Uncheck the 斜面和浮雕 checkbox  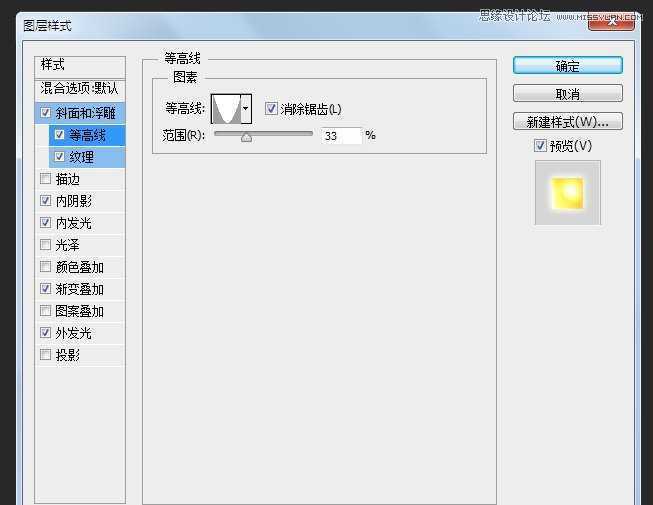click(x=45, y=113)
